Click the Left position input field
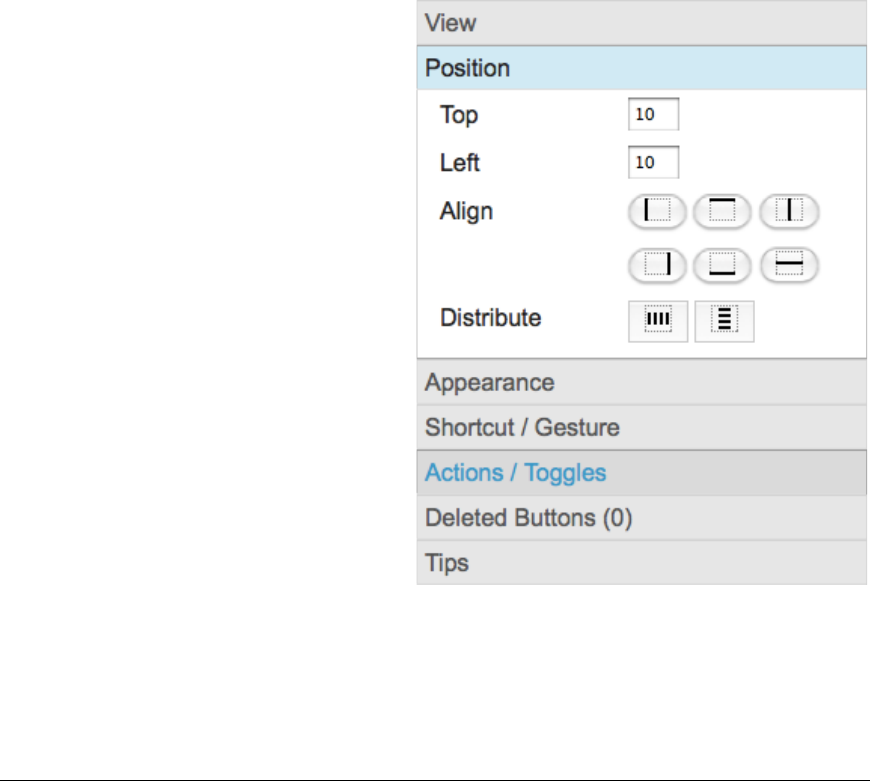Viewport: 870px width, 781px height. [x=653, y=163]
